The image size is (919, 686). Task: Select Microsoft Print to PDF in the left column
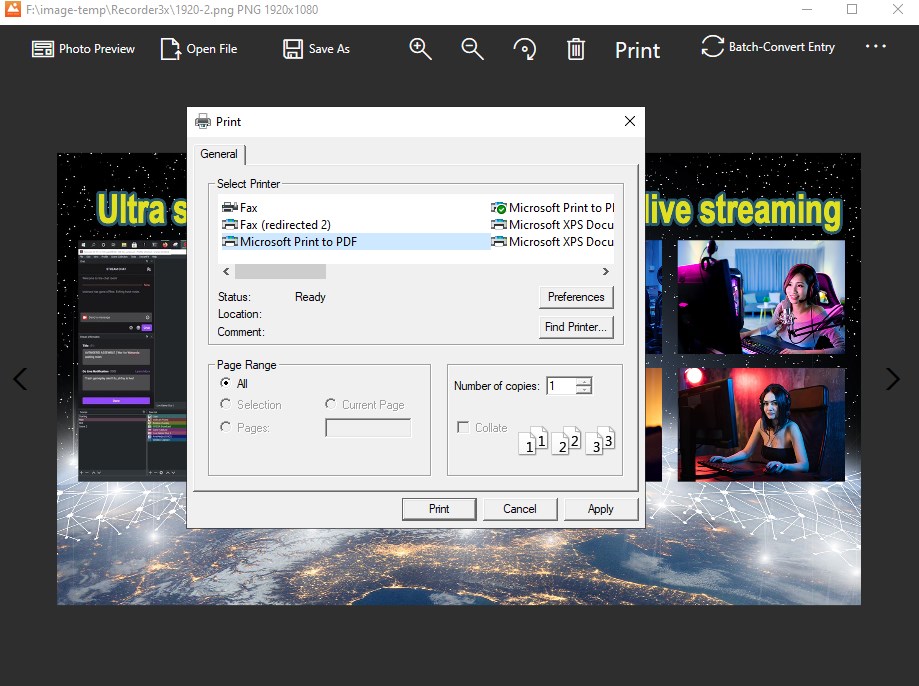(x=355, y=242)
